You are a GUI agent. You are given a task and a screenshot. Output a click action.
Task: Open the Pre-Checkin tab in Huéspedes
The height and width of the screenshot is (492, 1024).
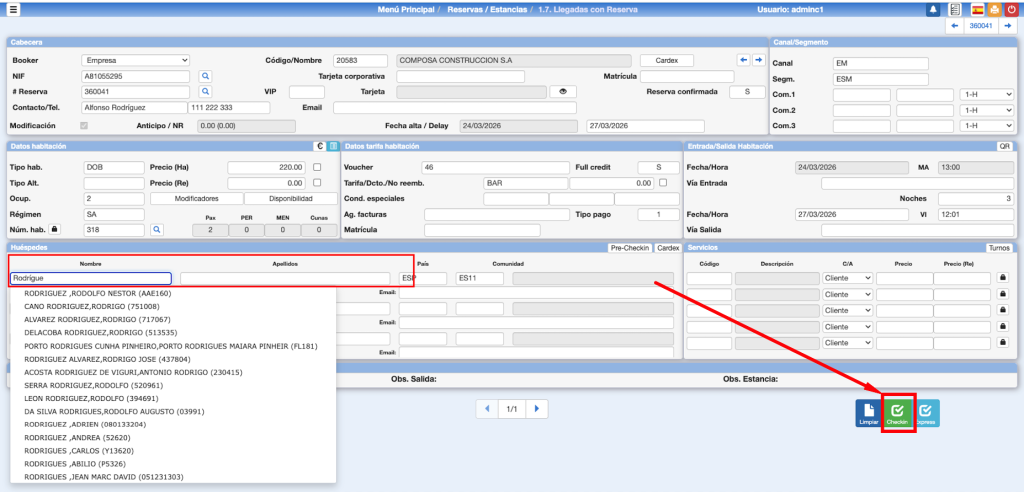tap(630, 247)
